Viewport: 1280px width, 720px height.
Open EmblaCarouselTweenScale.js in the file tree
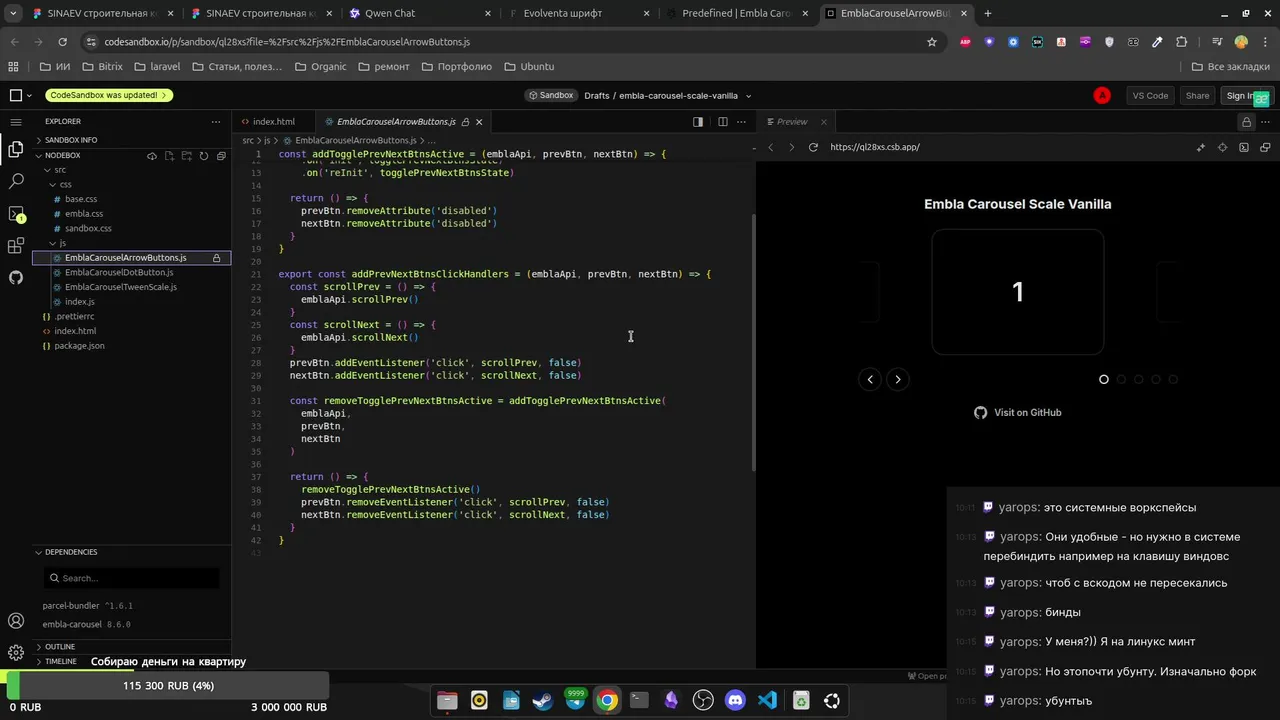(121, 287)
